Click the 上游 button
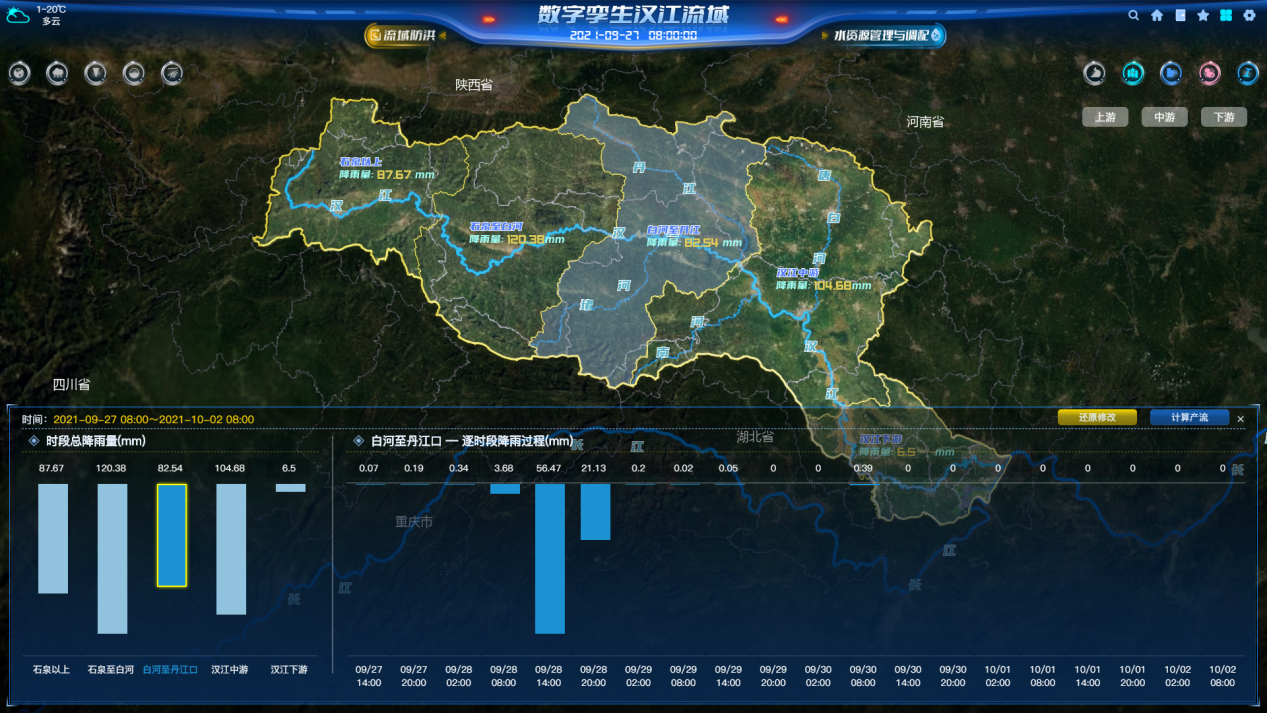Screen dimensions: 1267x713 click(1105, 117)
